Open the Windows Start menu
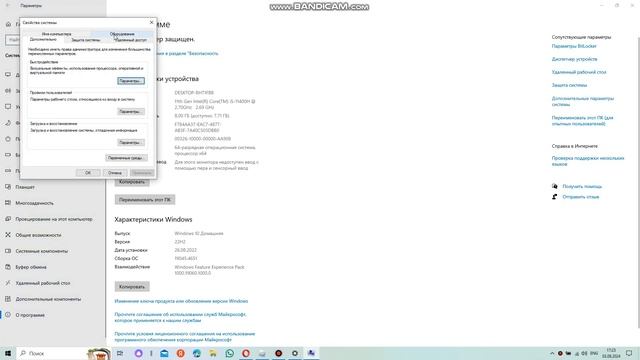640x360 pixels. (x=8, y=353)
